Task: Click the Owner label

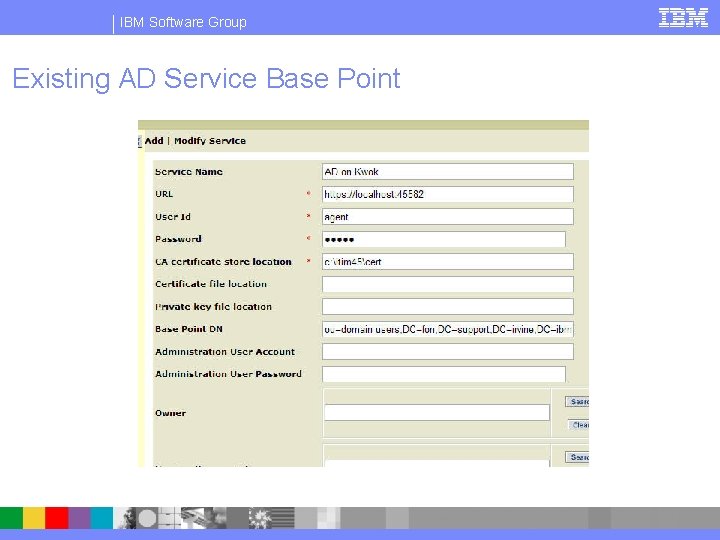Action: (170, 413)
